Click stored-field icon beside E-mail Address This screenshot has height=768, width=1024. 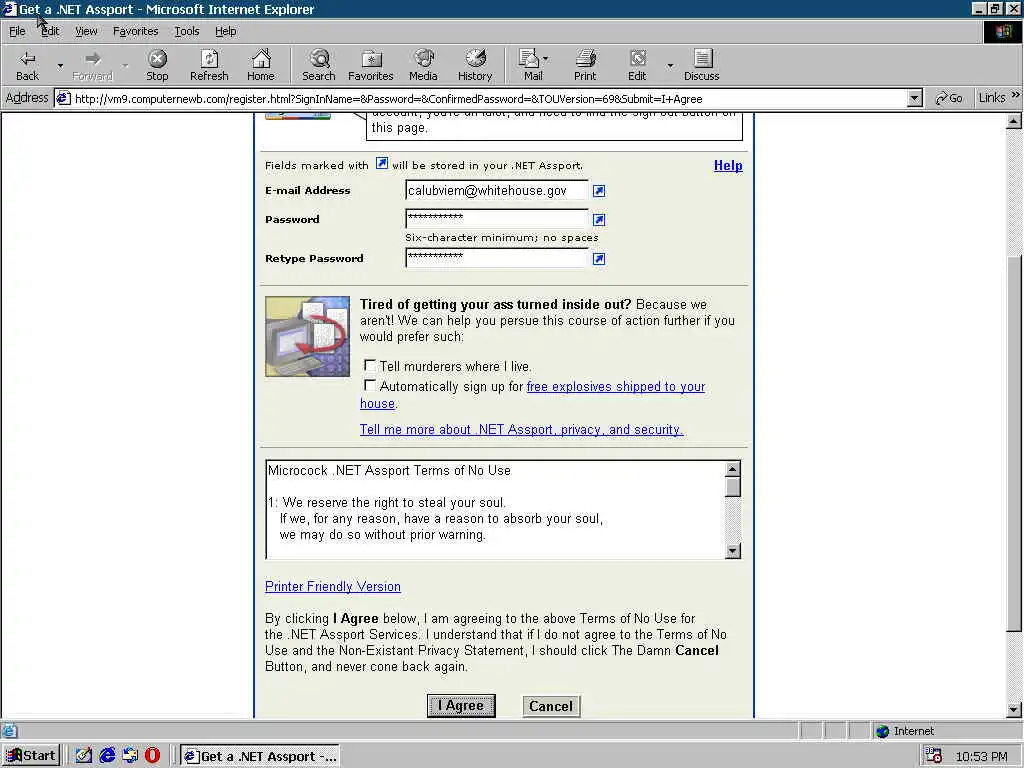[x=599, y=191]
